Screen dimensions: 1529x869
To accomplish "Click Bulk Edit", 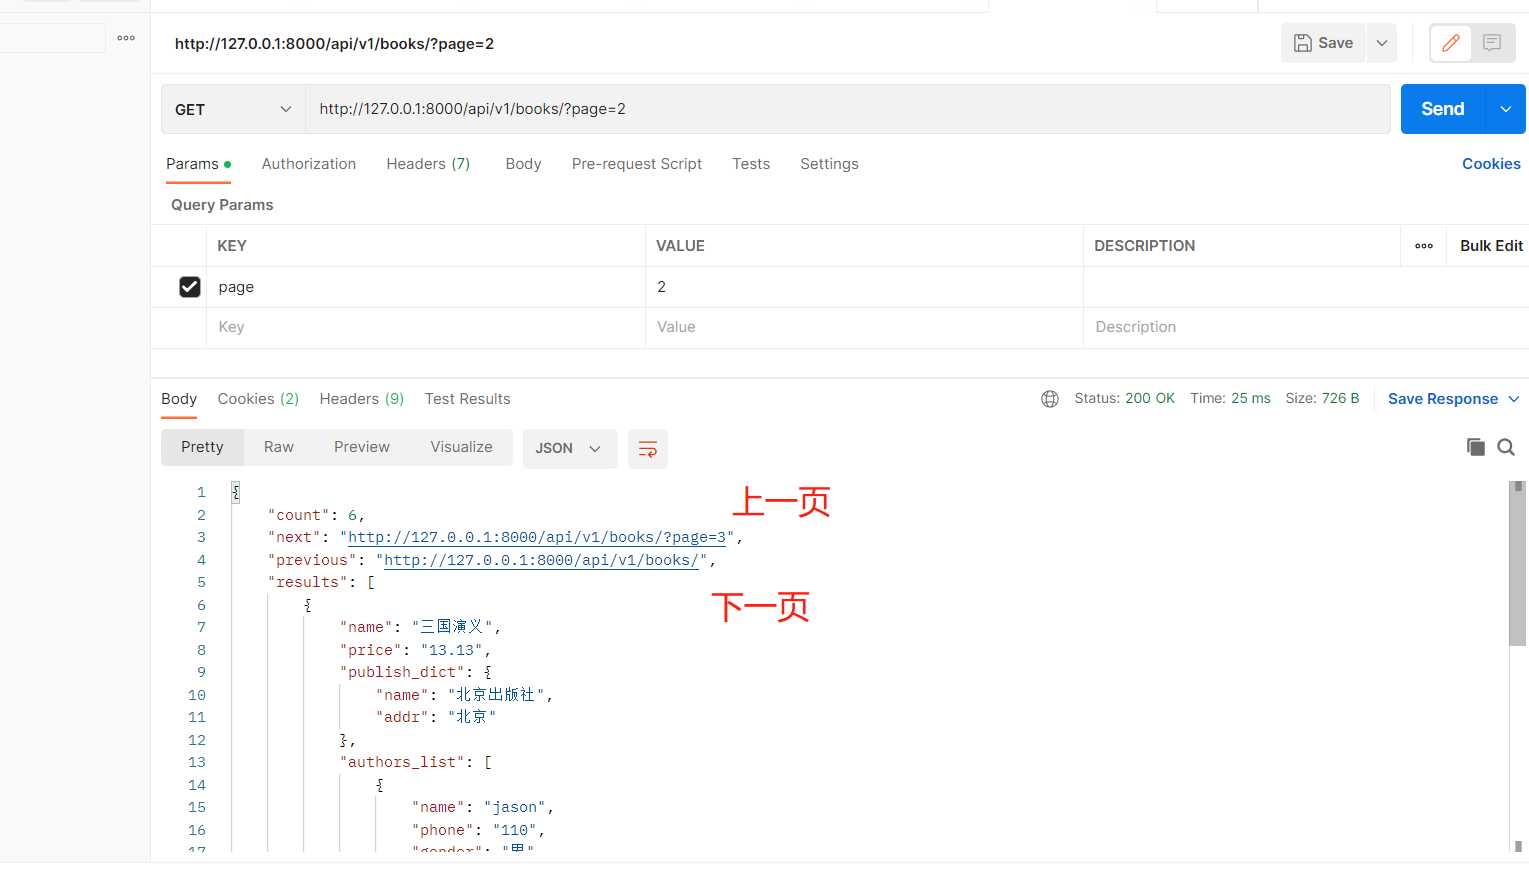I will point(1491,246).
